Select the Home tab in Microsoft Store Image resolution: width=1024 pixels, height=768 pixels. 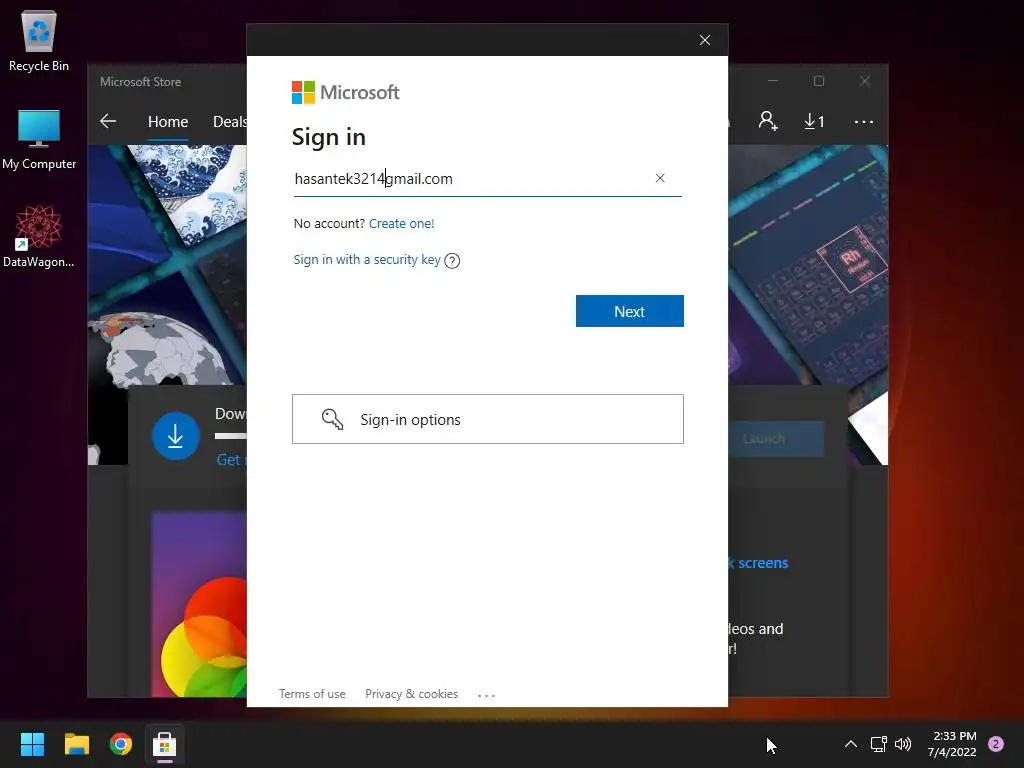click(168, 121)
